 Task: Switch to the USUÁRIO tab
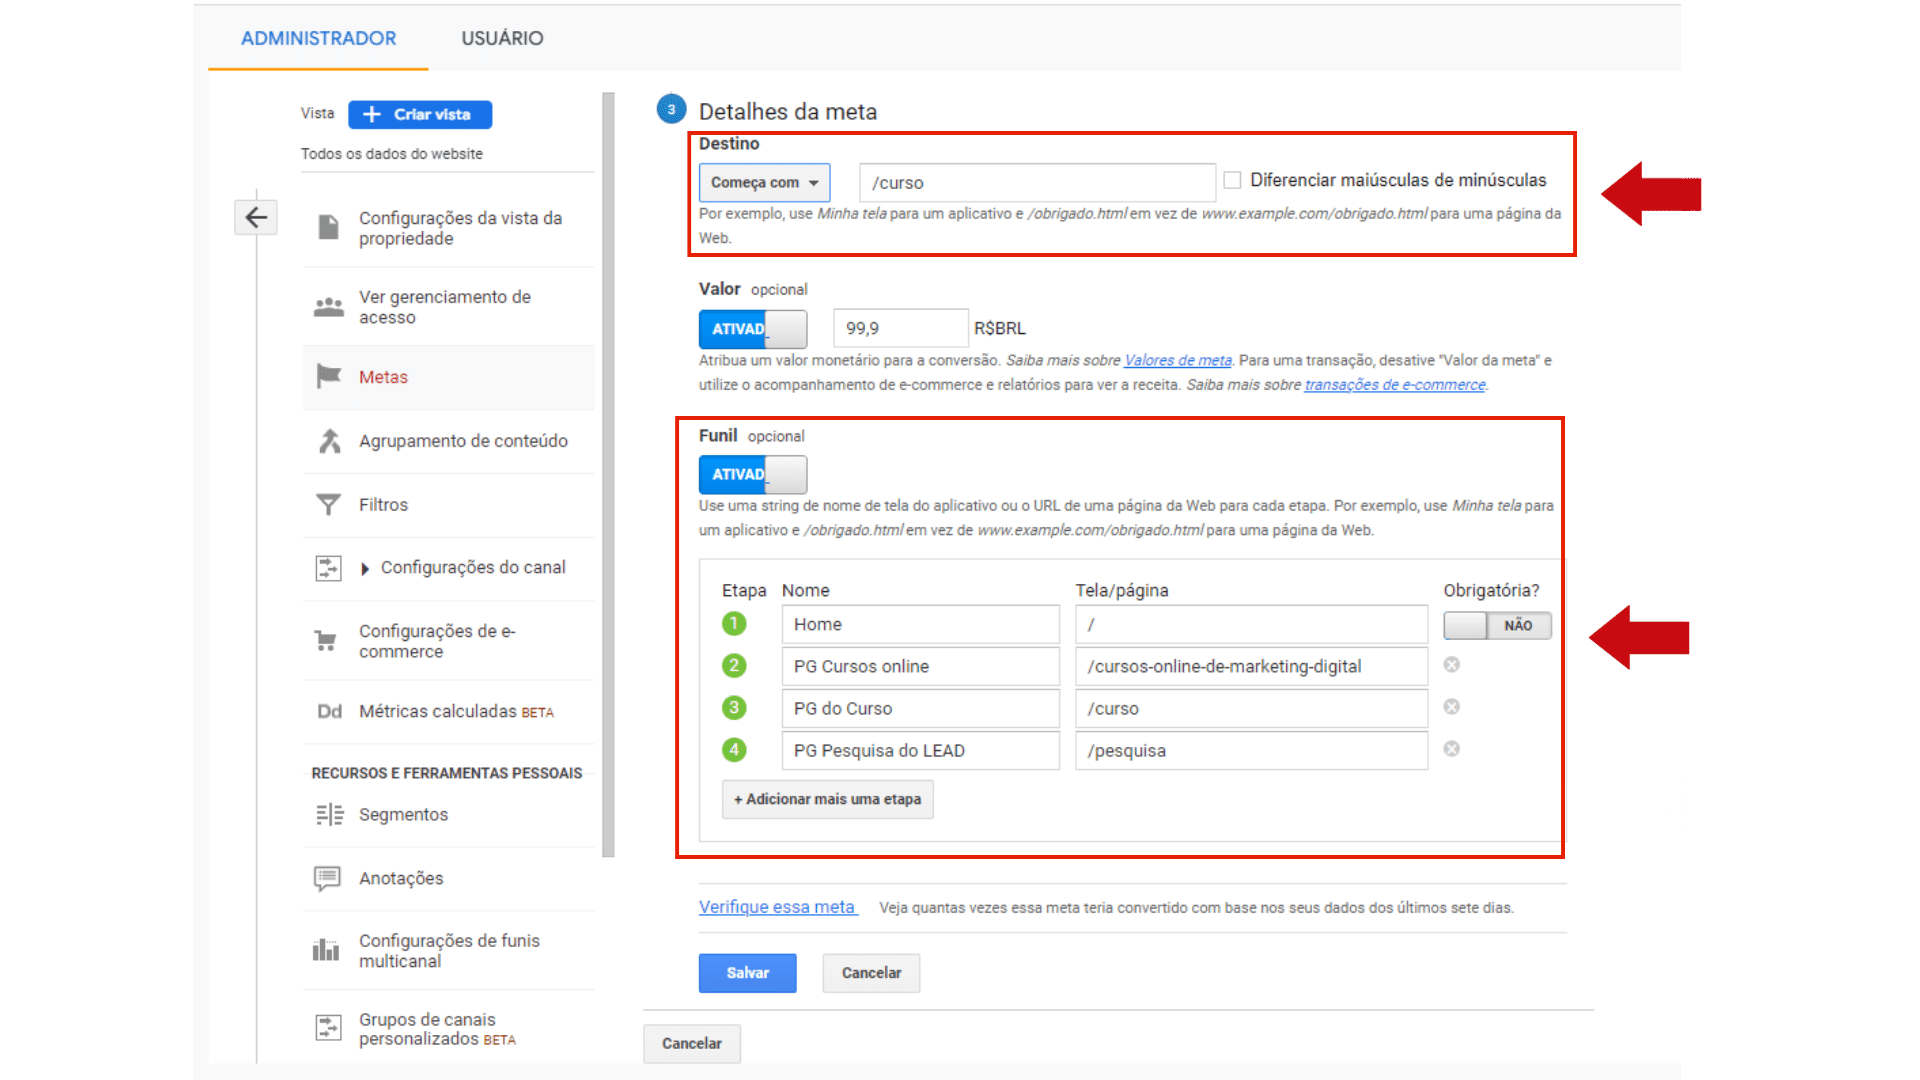coord(502,38)
